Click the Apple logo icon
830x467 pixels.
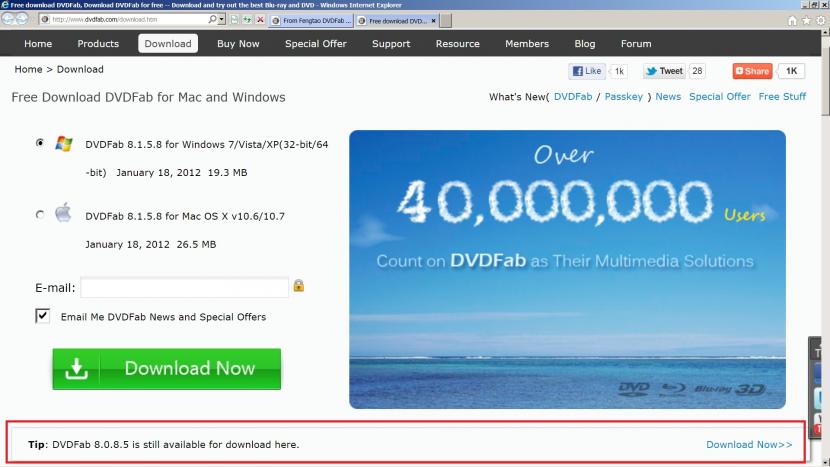coord(63,213)
